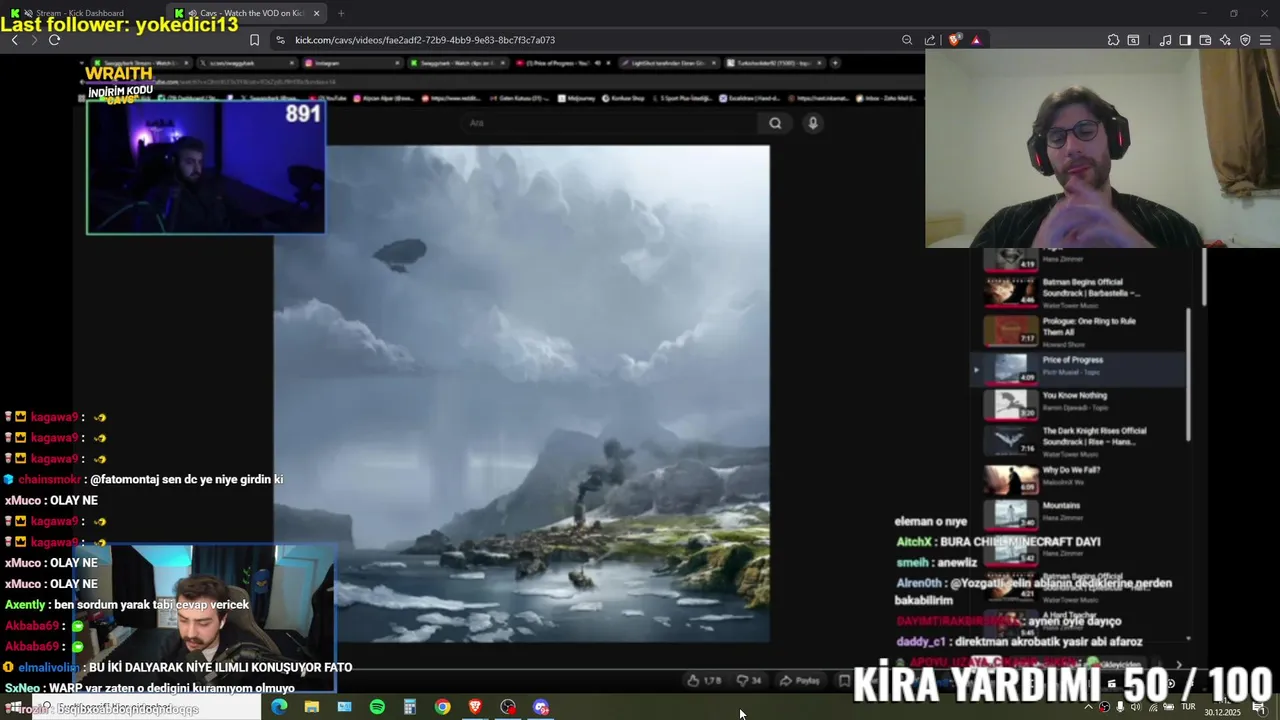Click the landscape painting video frame
1280x720 pixels.
pos(522,394)
